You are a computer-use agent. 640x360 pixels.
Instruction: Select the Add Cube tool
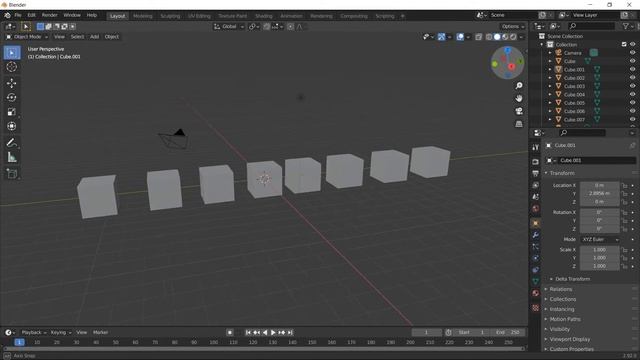[x=12, y=174]
